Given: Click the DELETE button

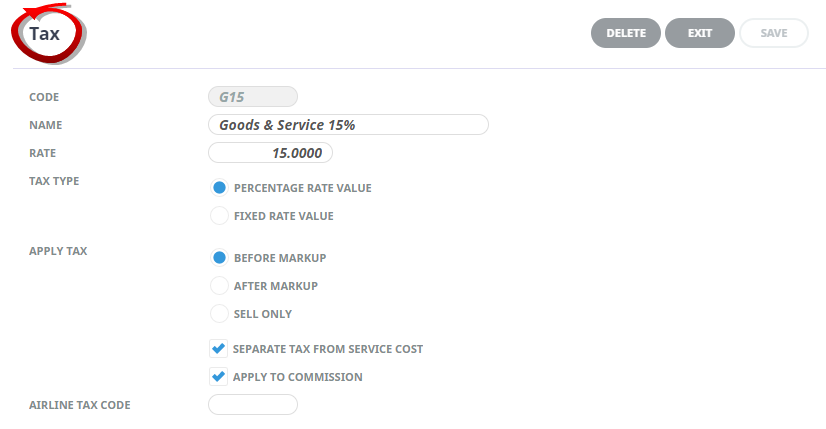Looking at the screenshot, I should tap(626, 33).
